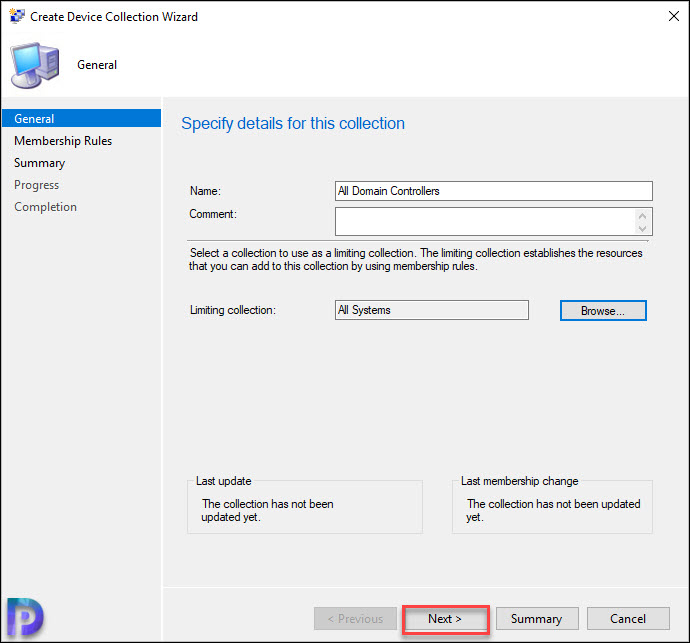Screen dimensions: 690x643
Task: Click the Limiting collection field
Action: 432,310
